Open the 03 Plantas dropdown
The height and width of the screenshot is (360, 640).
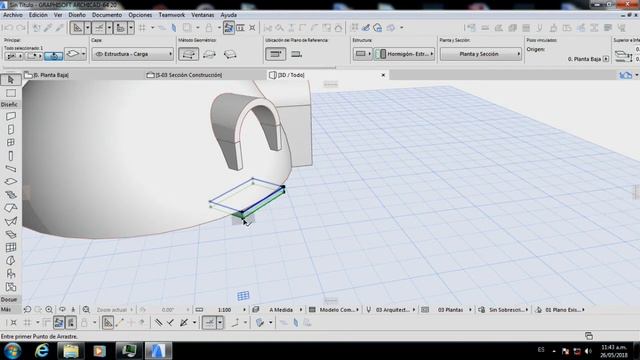(453, 310)
